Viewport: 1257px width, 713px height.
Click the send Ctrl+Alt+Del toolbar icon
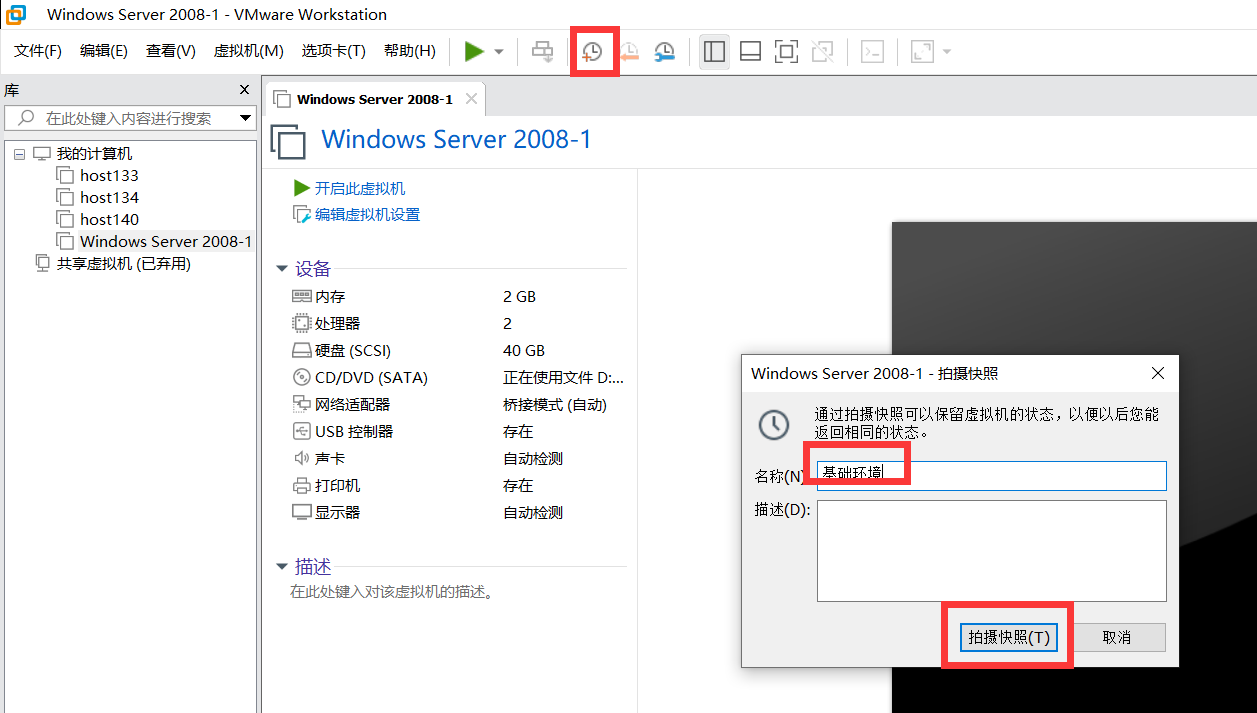[543, 51]
